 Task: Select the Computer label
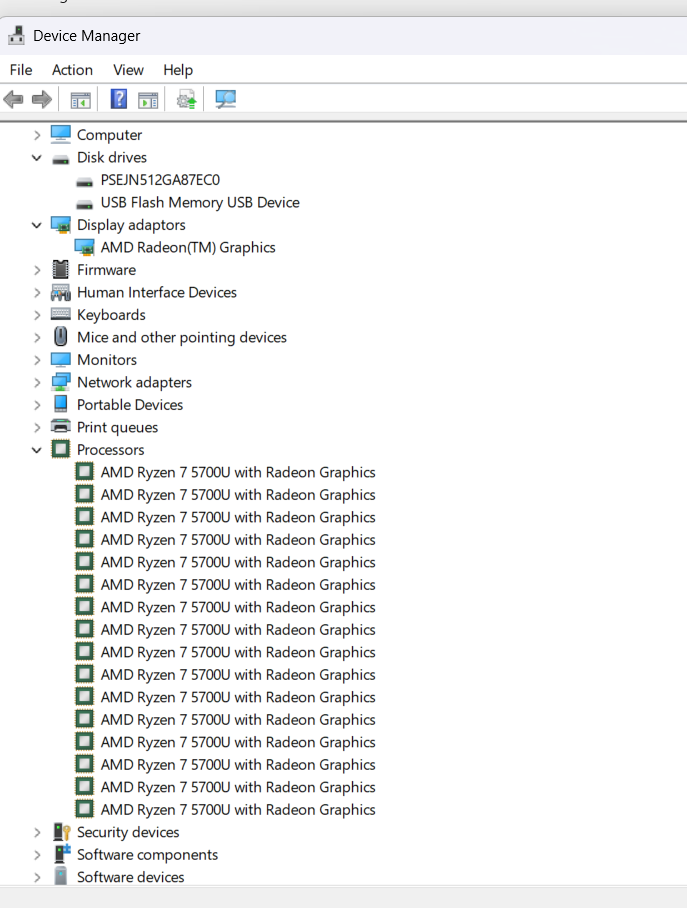[x=109, y=135]
